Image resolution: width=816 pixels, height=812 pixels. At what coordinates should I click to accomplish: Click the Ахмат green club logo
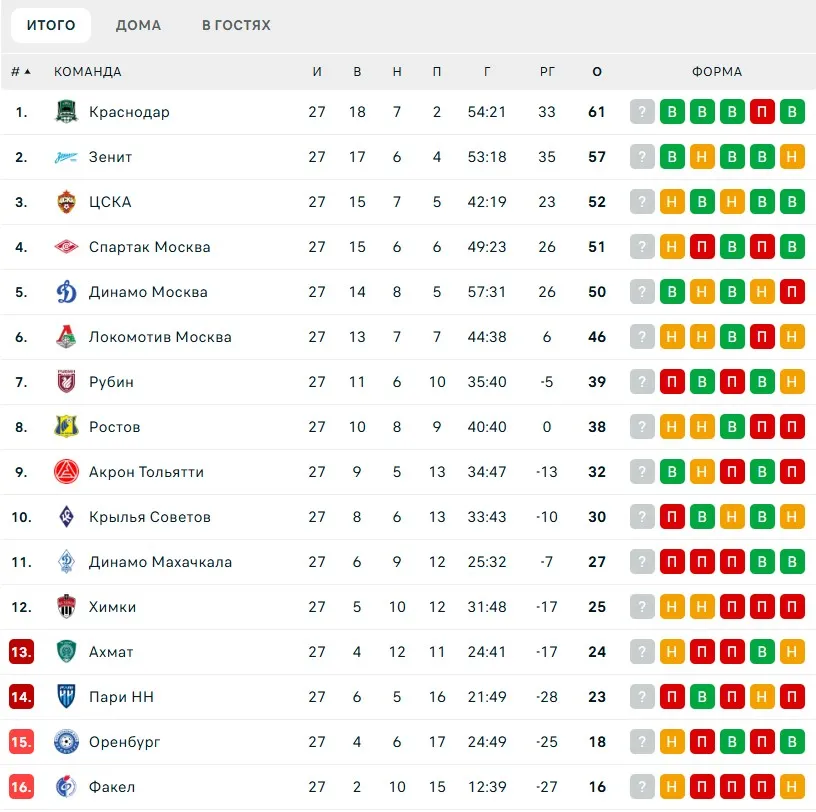[x=66, y=652]
